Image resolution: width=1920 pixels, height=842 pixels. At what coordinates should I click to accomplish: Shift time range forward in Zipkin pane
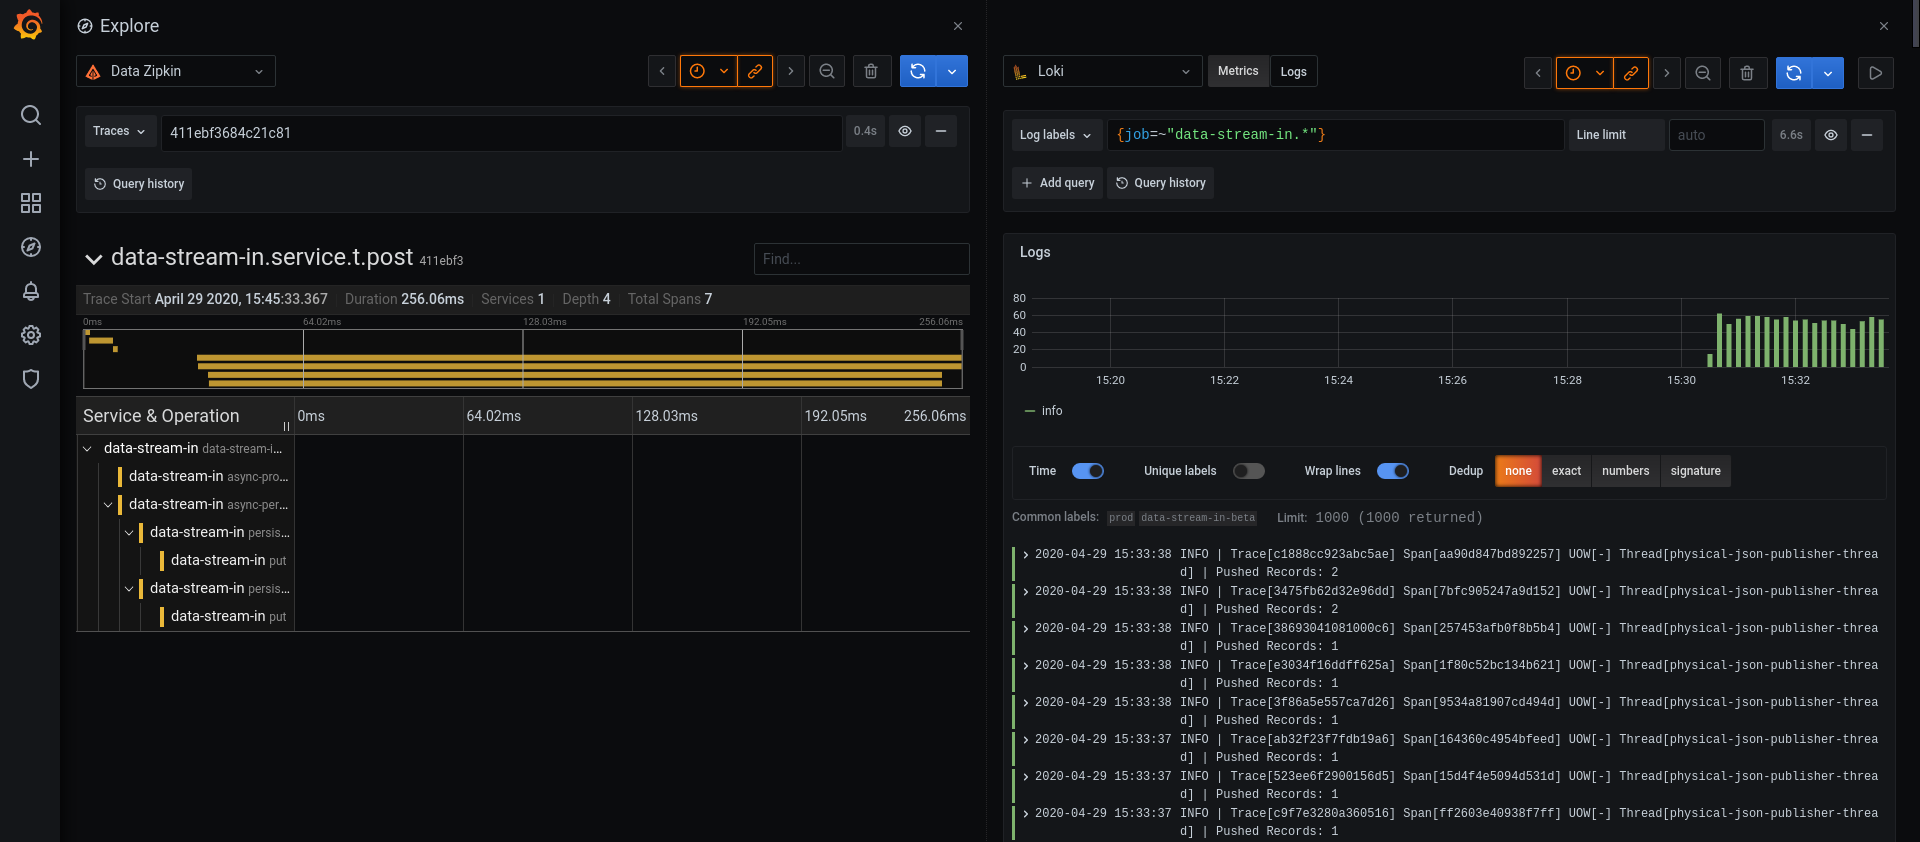(791, 71)
